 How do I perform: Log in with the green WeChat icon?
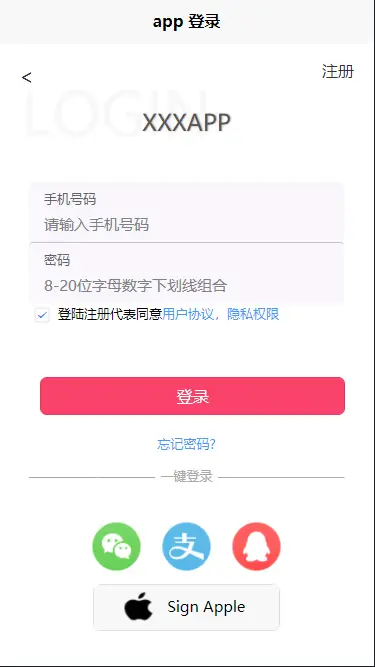(x=116, y=546)
